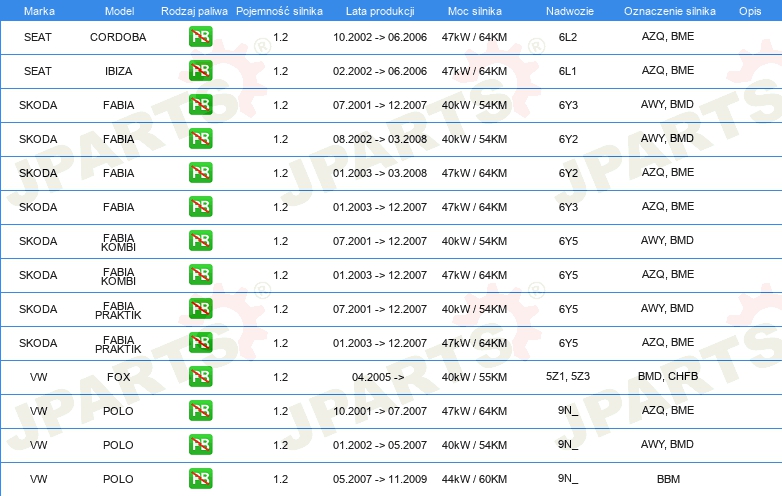
Task: Click the Model column header
Action: (x=118, y=9)
